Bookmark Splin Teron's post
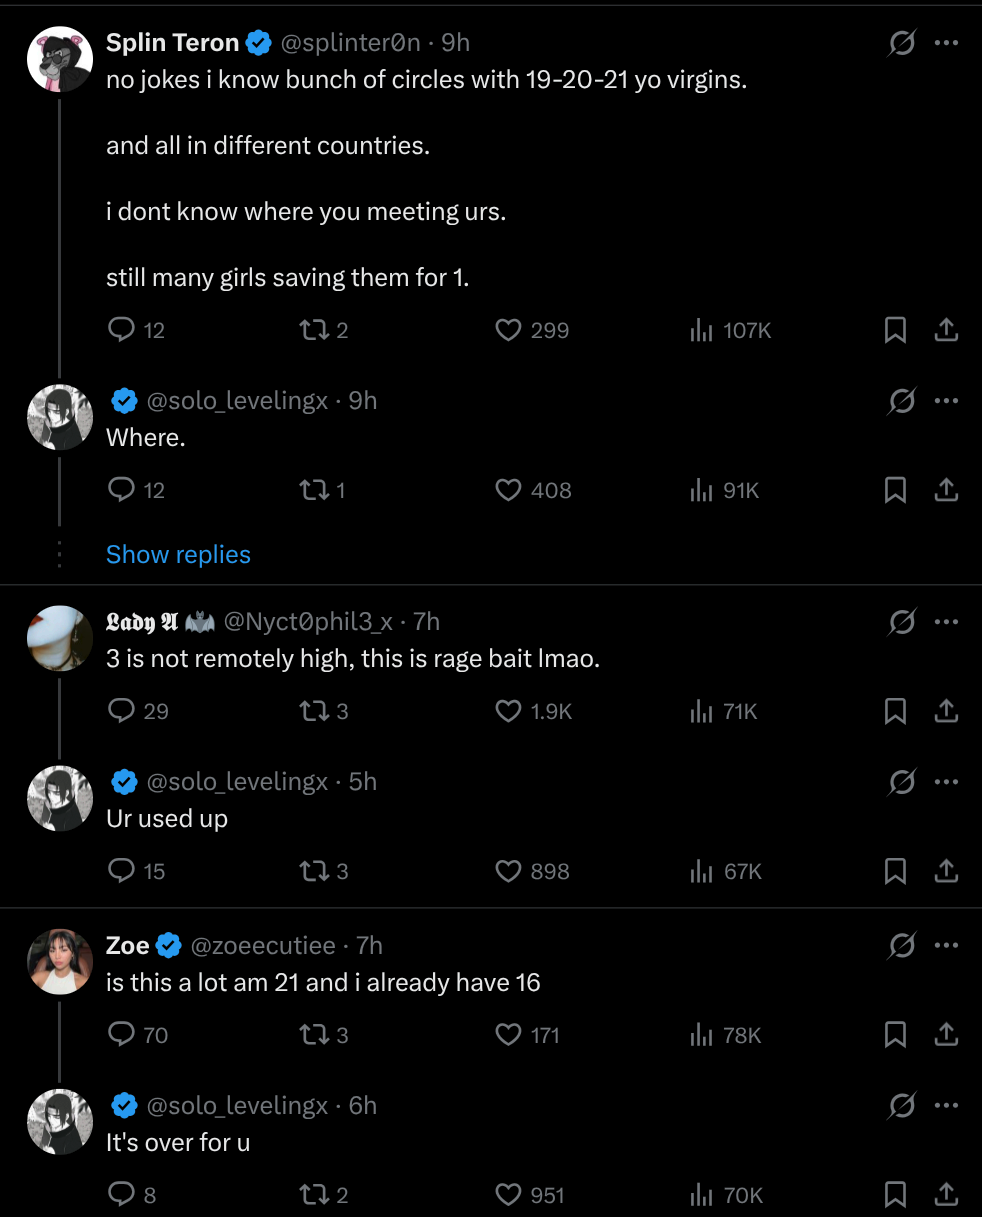982x1217 pixels. pyautogui.click(x=895, y=330)
